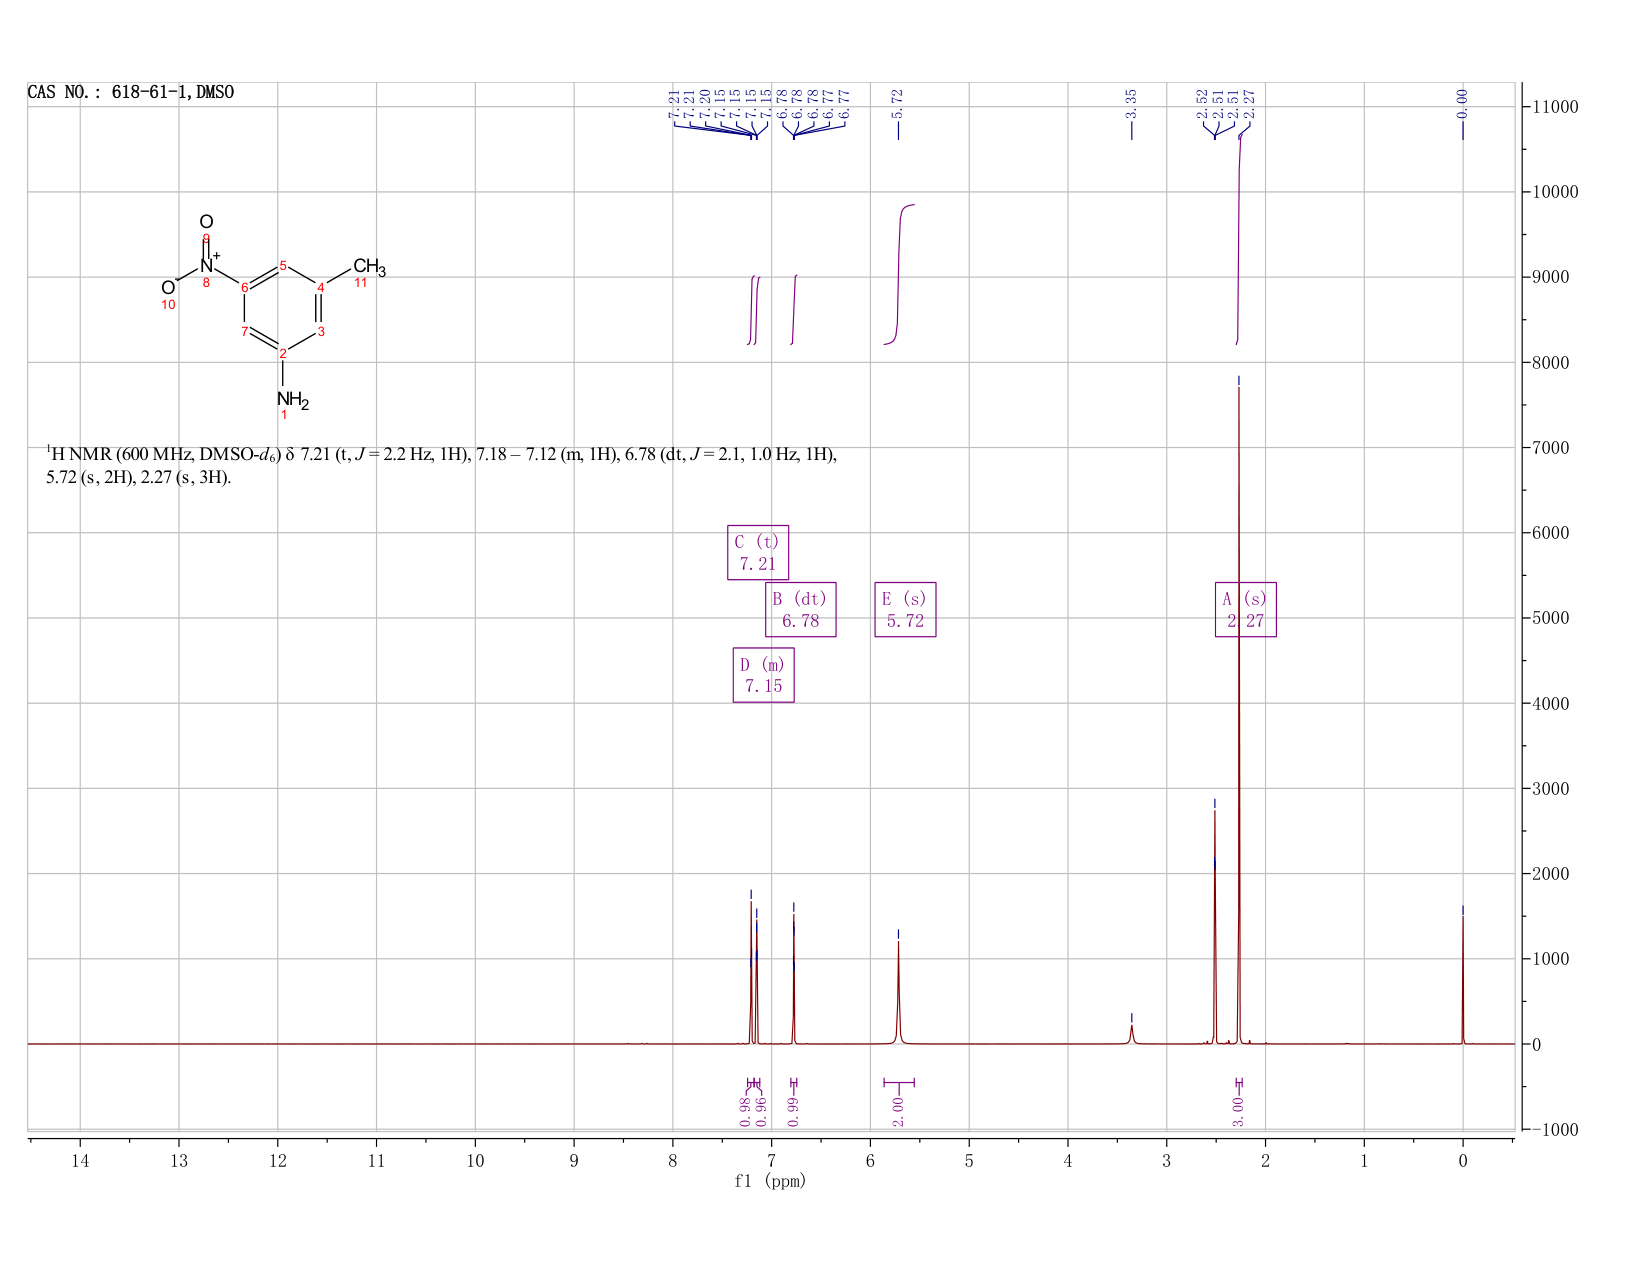
Task: Click the NH2 group in the structure
Action: [x=293, y=400]
